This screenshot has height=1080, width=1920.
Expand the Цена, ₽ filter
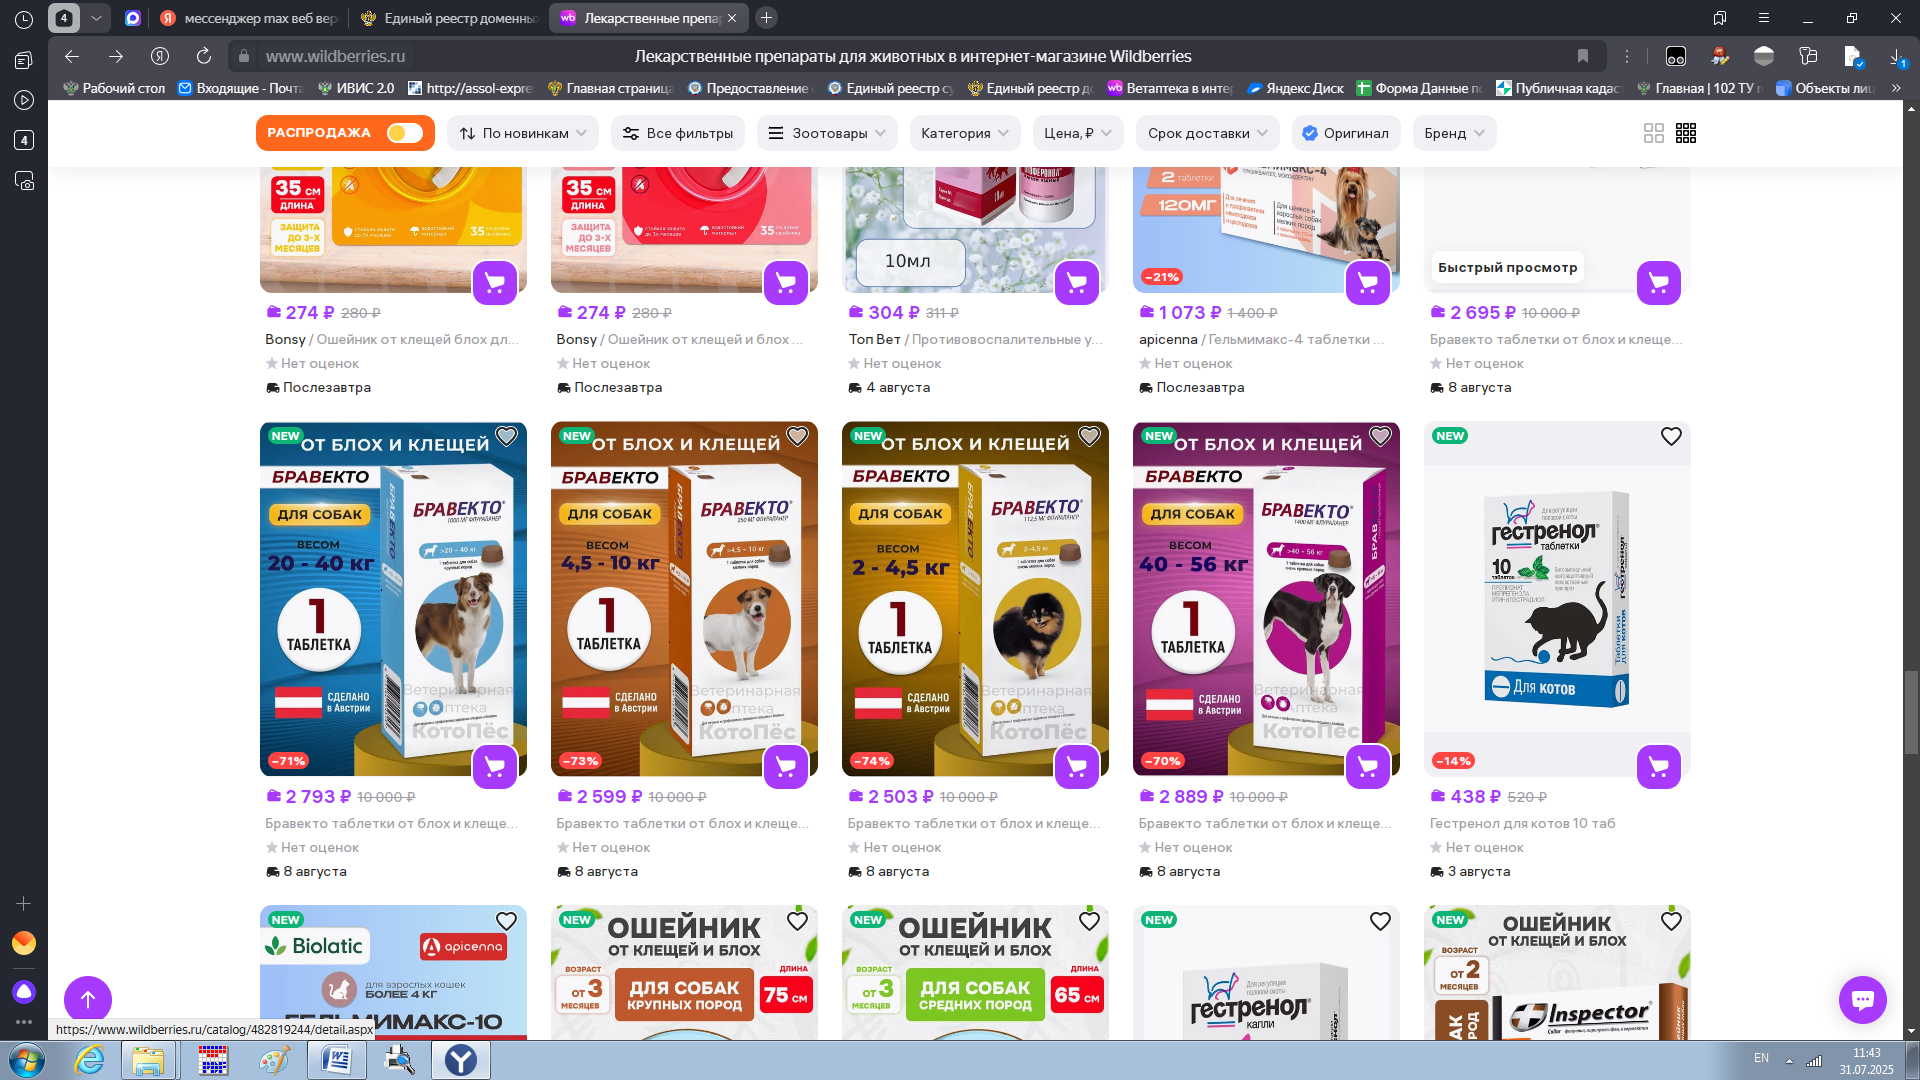coord(1078,133)
